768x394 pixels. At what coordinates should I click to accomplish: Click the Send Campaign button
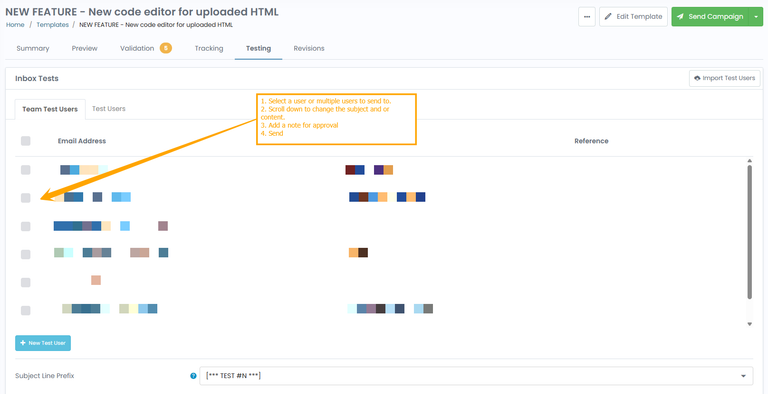coord(710,17)
